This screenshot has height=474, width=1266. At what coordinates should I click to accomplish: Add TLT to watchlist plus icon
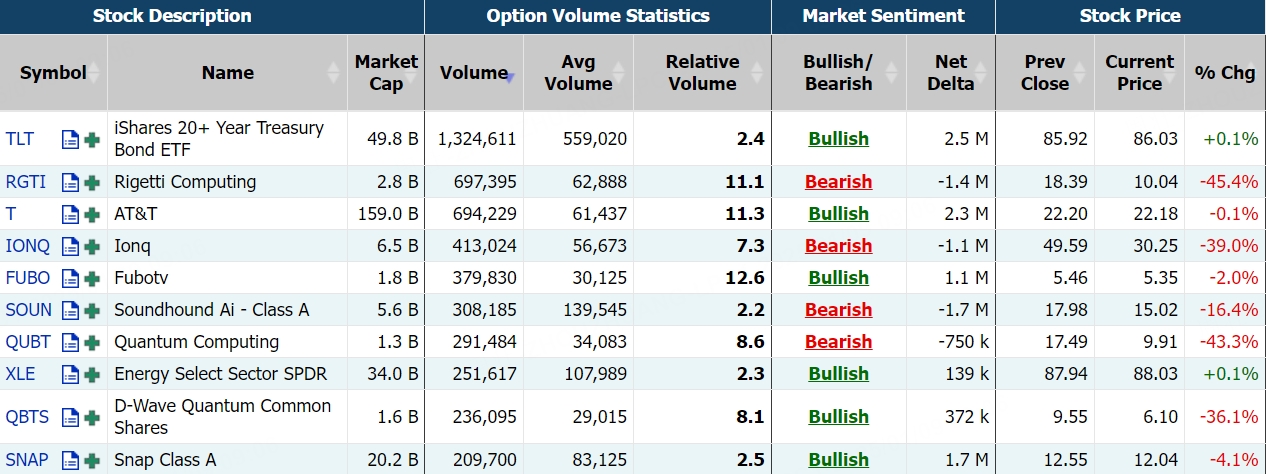click(x=92, y=140)
